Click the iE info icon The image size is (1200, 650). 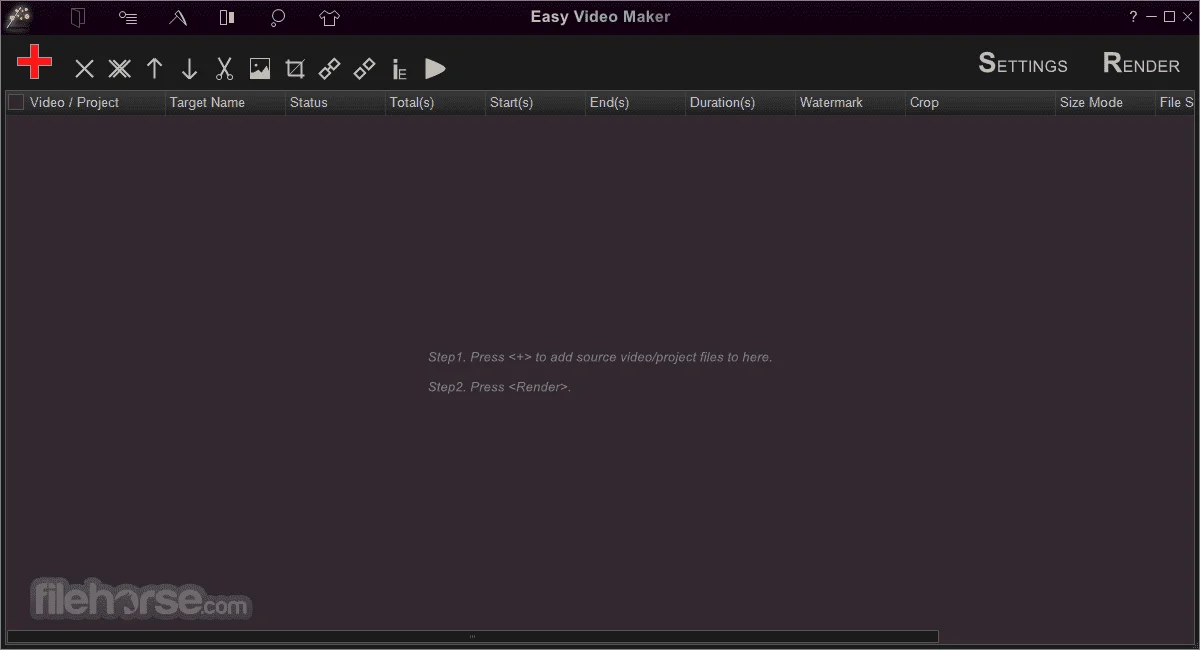tap(399, 69)
